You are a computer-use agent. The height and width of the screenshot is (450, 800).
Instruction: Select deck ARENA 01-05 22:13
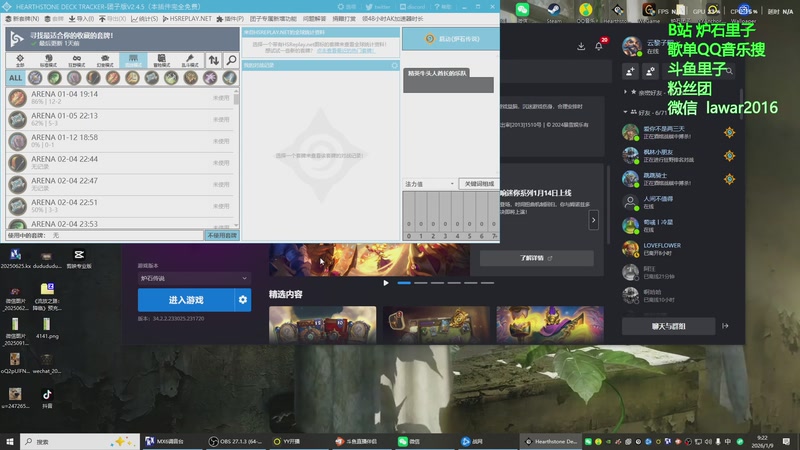(x=119, y=119)
